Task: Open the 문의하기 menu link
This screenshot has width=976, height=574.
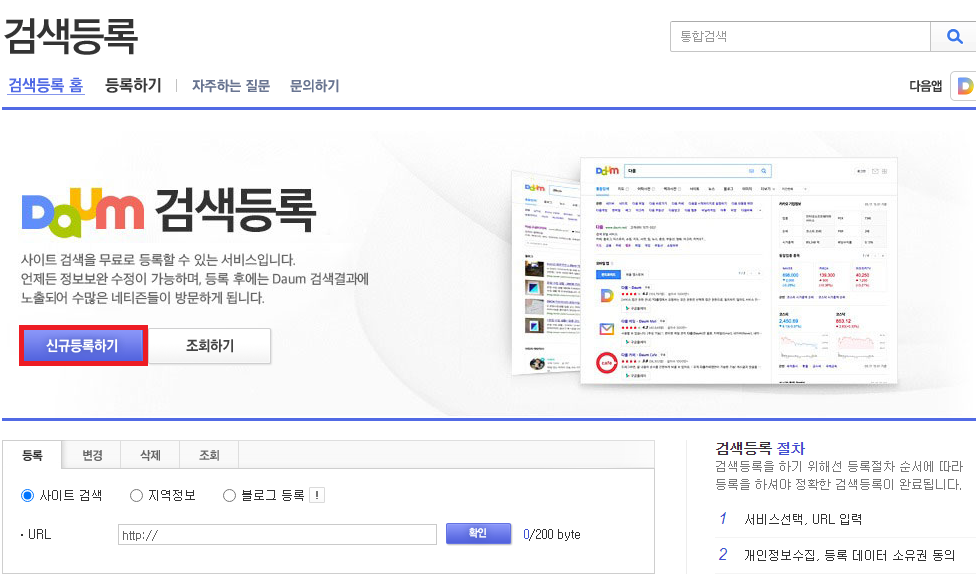Action: [315, 86]
